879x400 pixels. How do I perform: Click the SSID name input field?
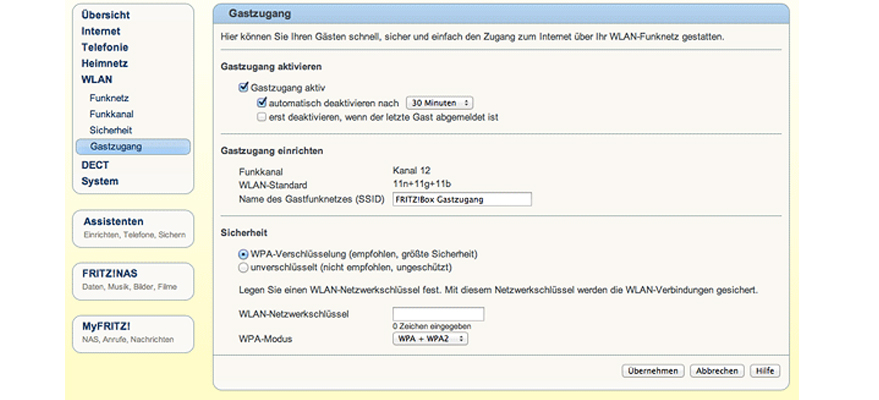tap(461, 199)
